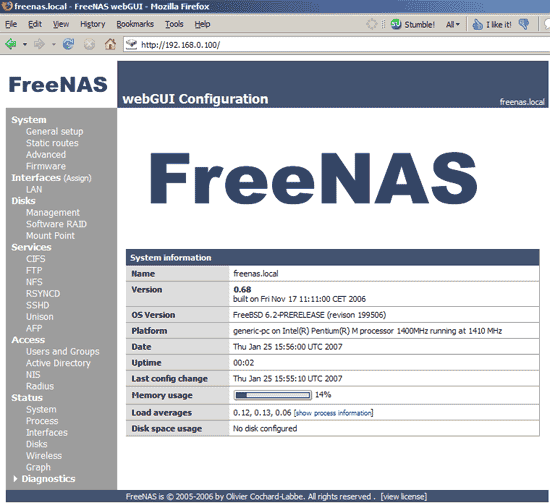Image resolution: width=550 pixels, height=503 pixels.
Task: Open the File menu
Action: pyautogui.click(x=11, y=24)
